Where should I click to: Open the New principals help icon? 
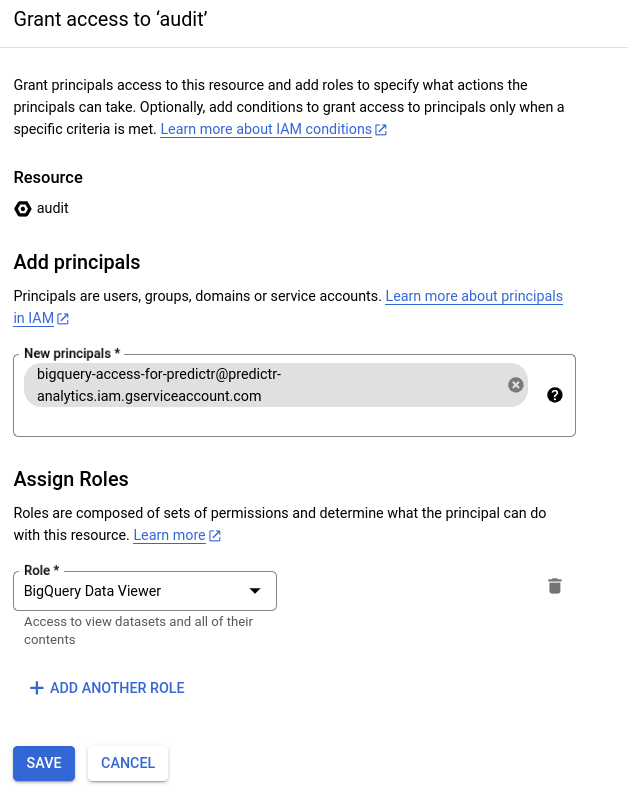coord(555,395)
